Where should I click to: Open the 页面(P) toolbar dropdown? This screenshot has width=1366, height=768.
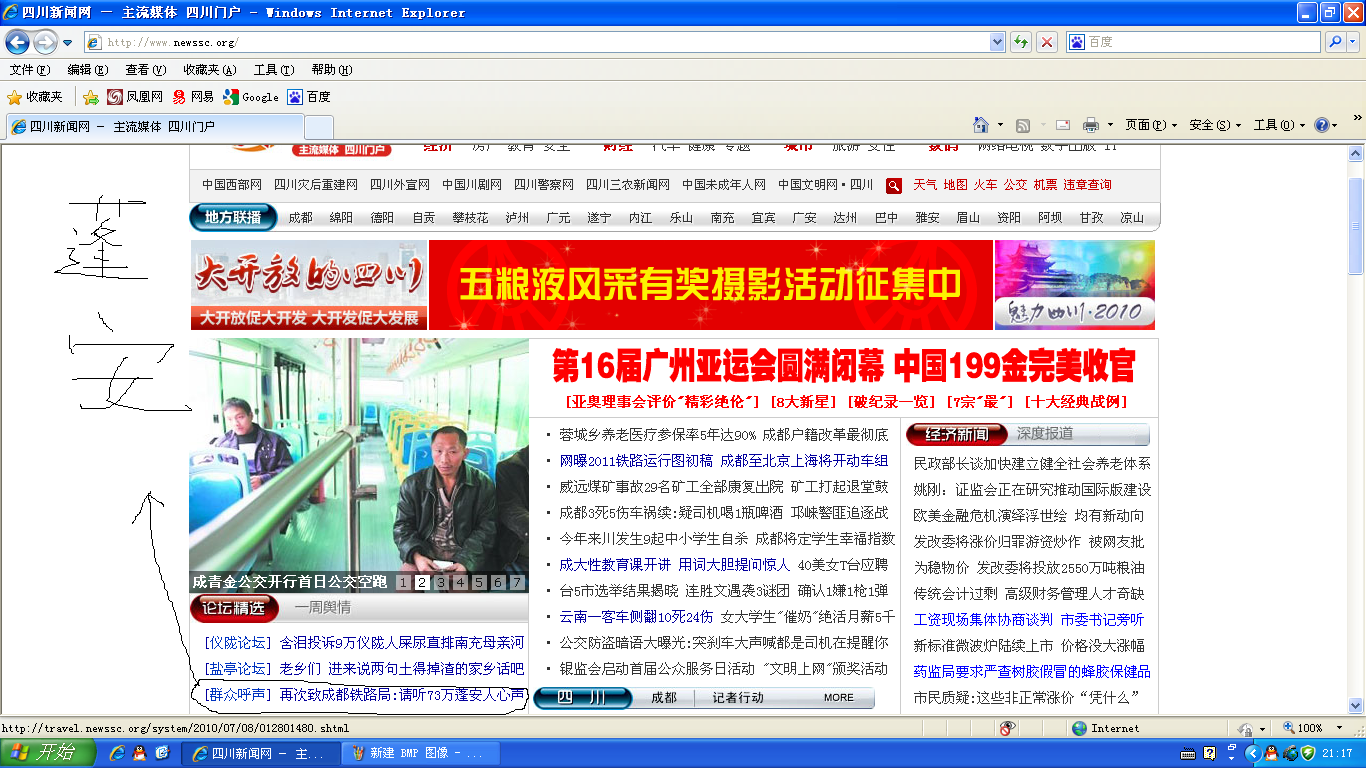1151,125
